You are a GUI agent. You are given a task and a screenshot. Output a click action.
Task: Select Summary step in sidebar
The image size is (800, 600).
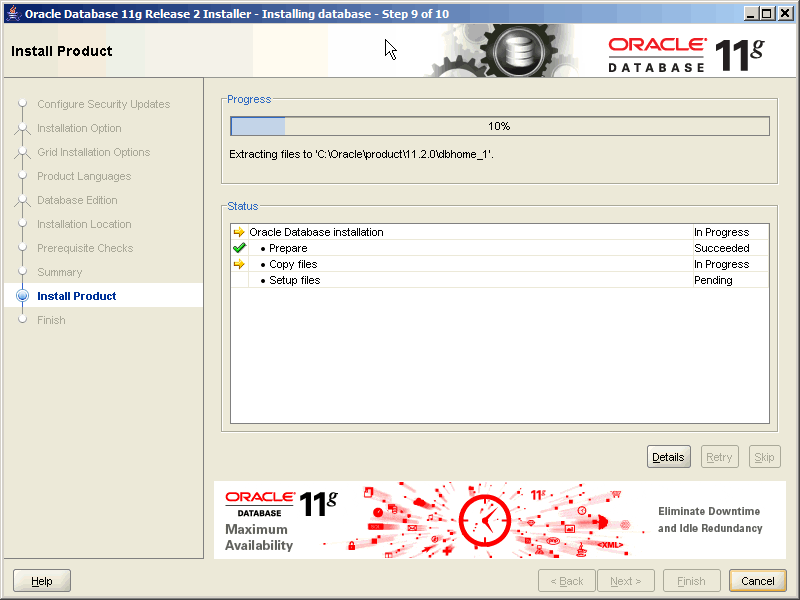(60, 272)
